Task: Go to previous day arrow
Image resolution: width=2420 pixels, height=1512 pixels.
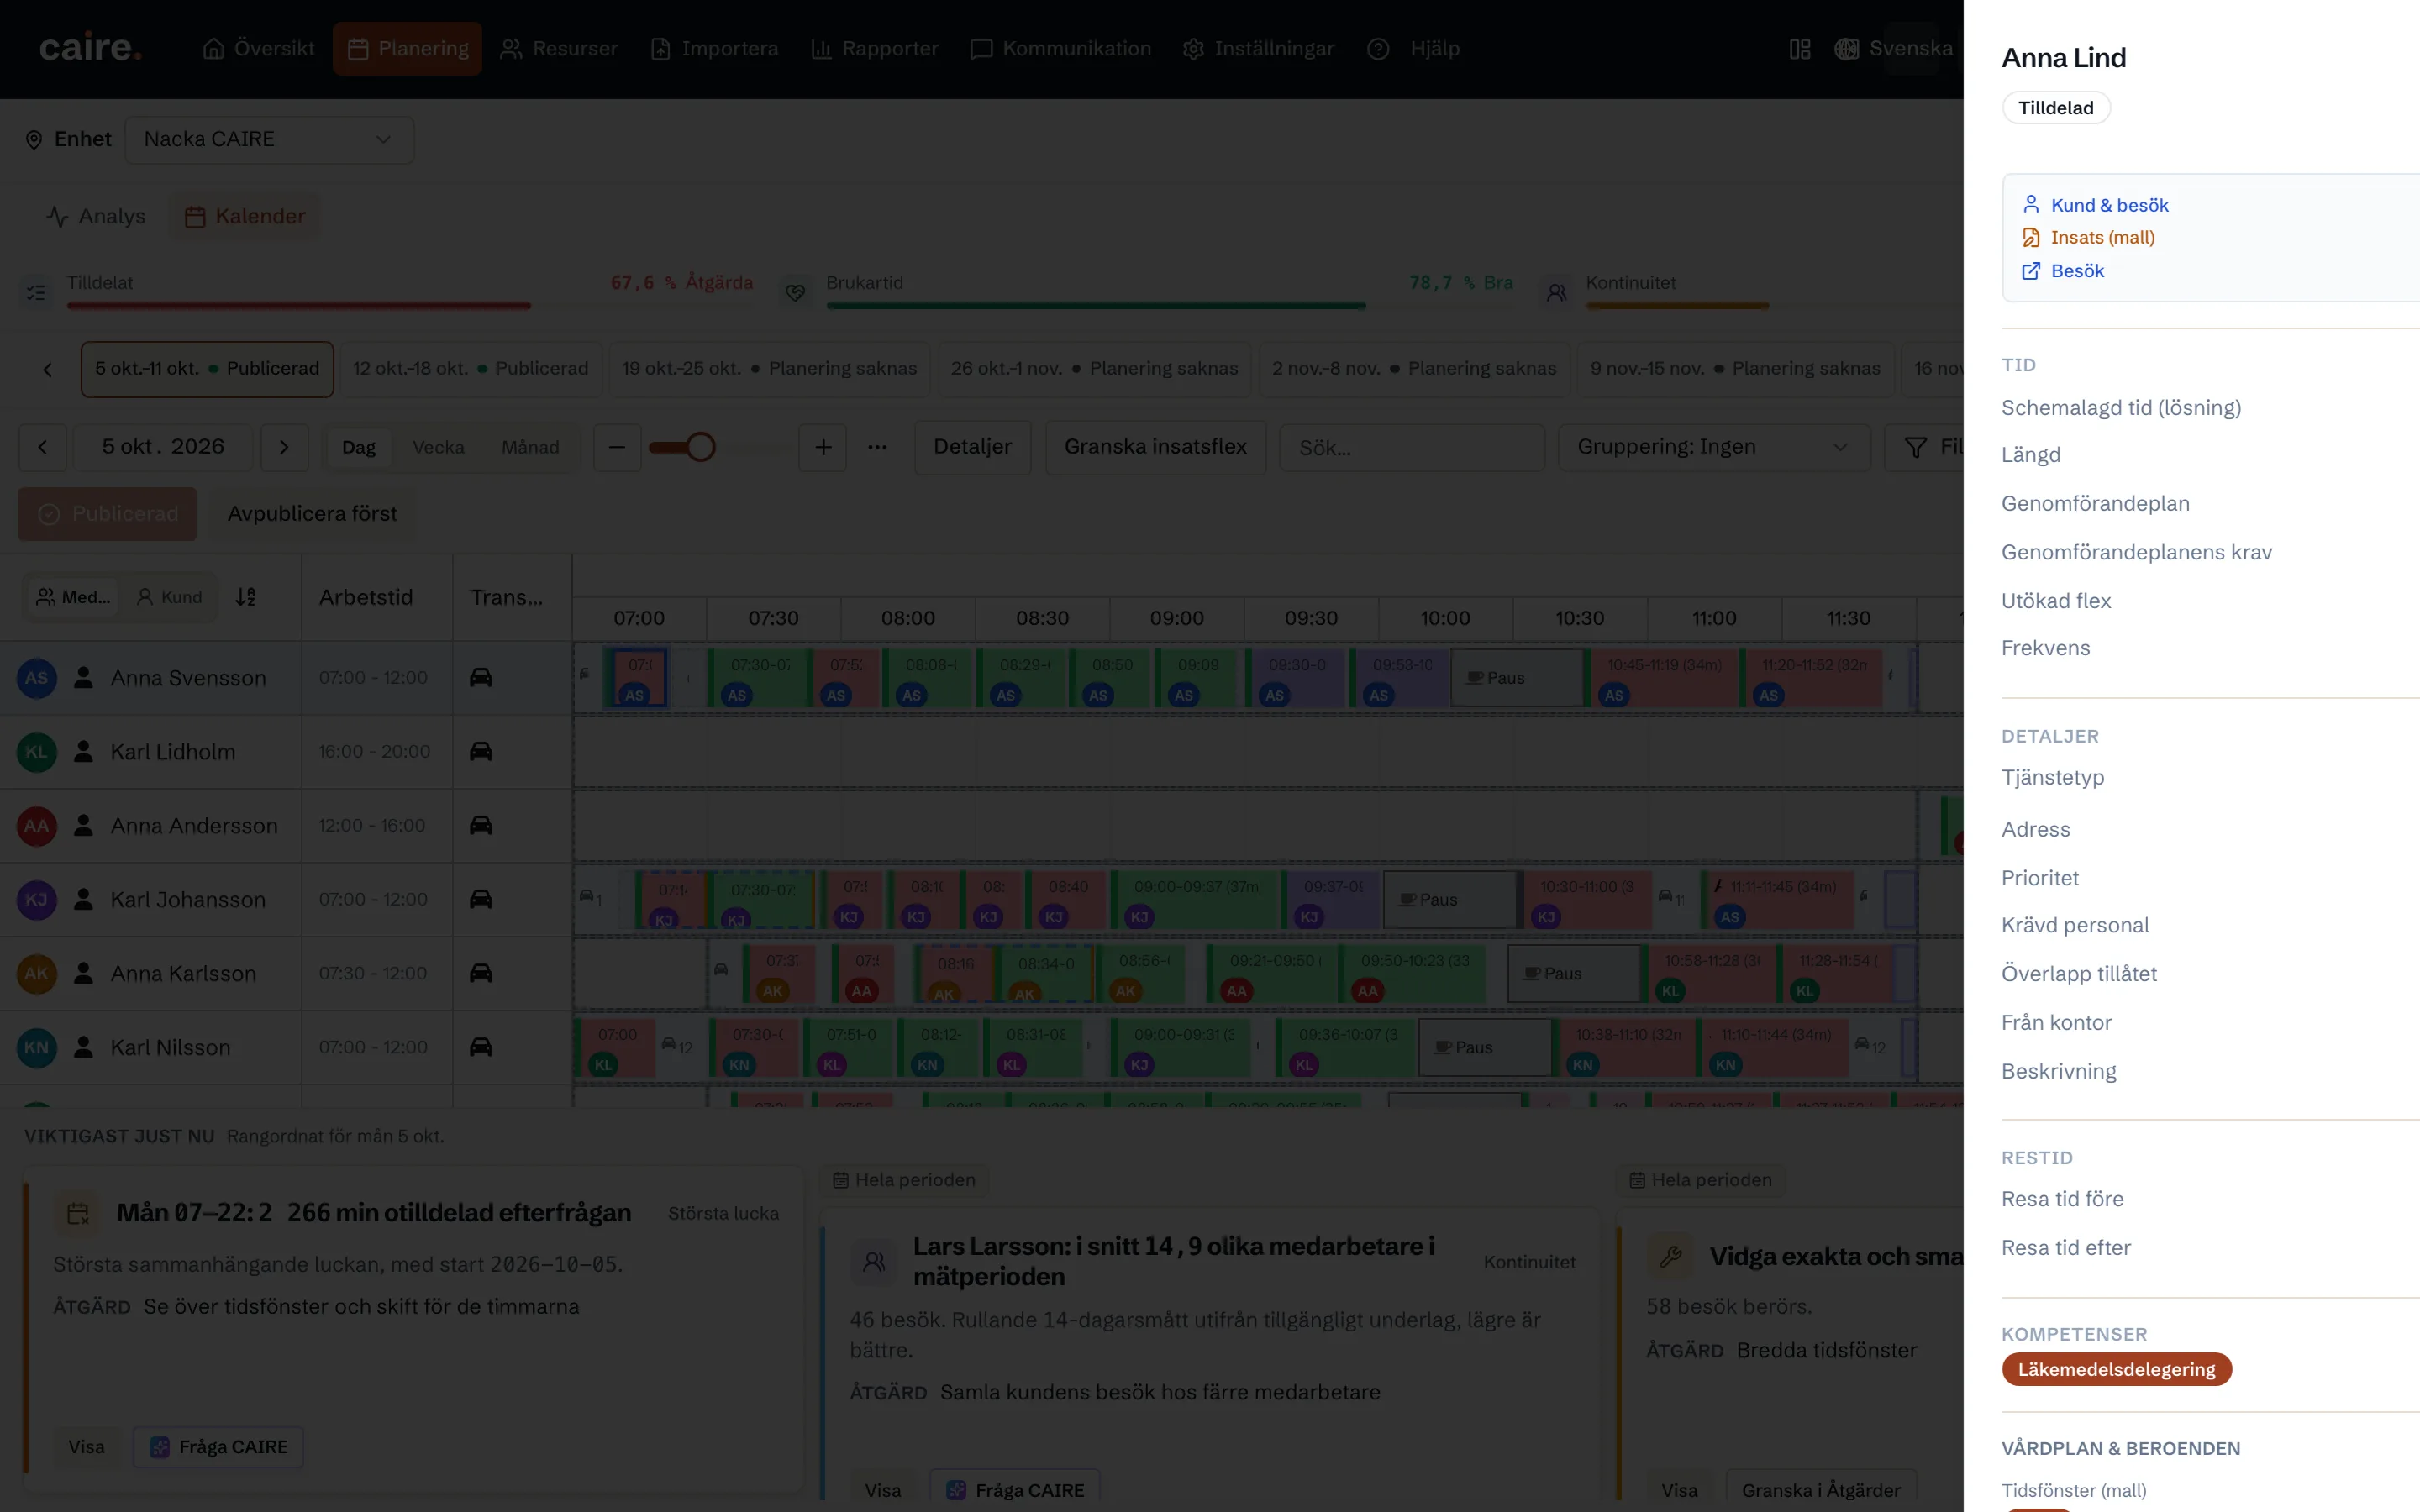Action: click(43, 447)
